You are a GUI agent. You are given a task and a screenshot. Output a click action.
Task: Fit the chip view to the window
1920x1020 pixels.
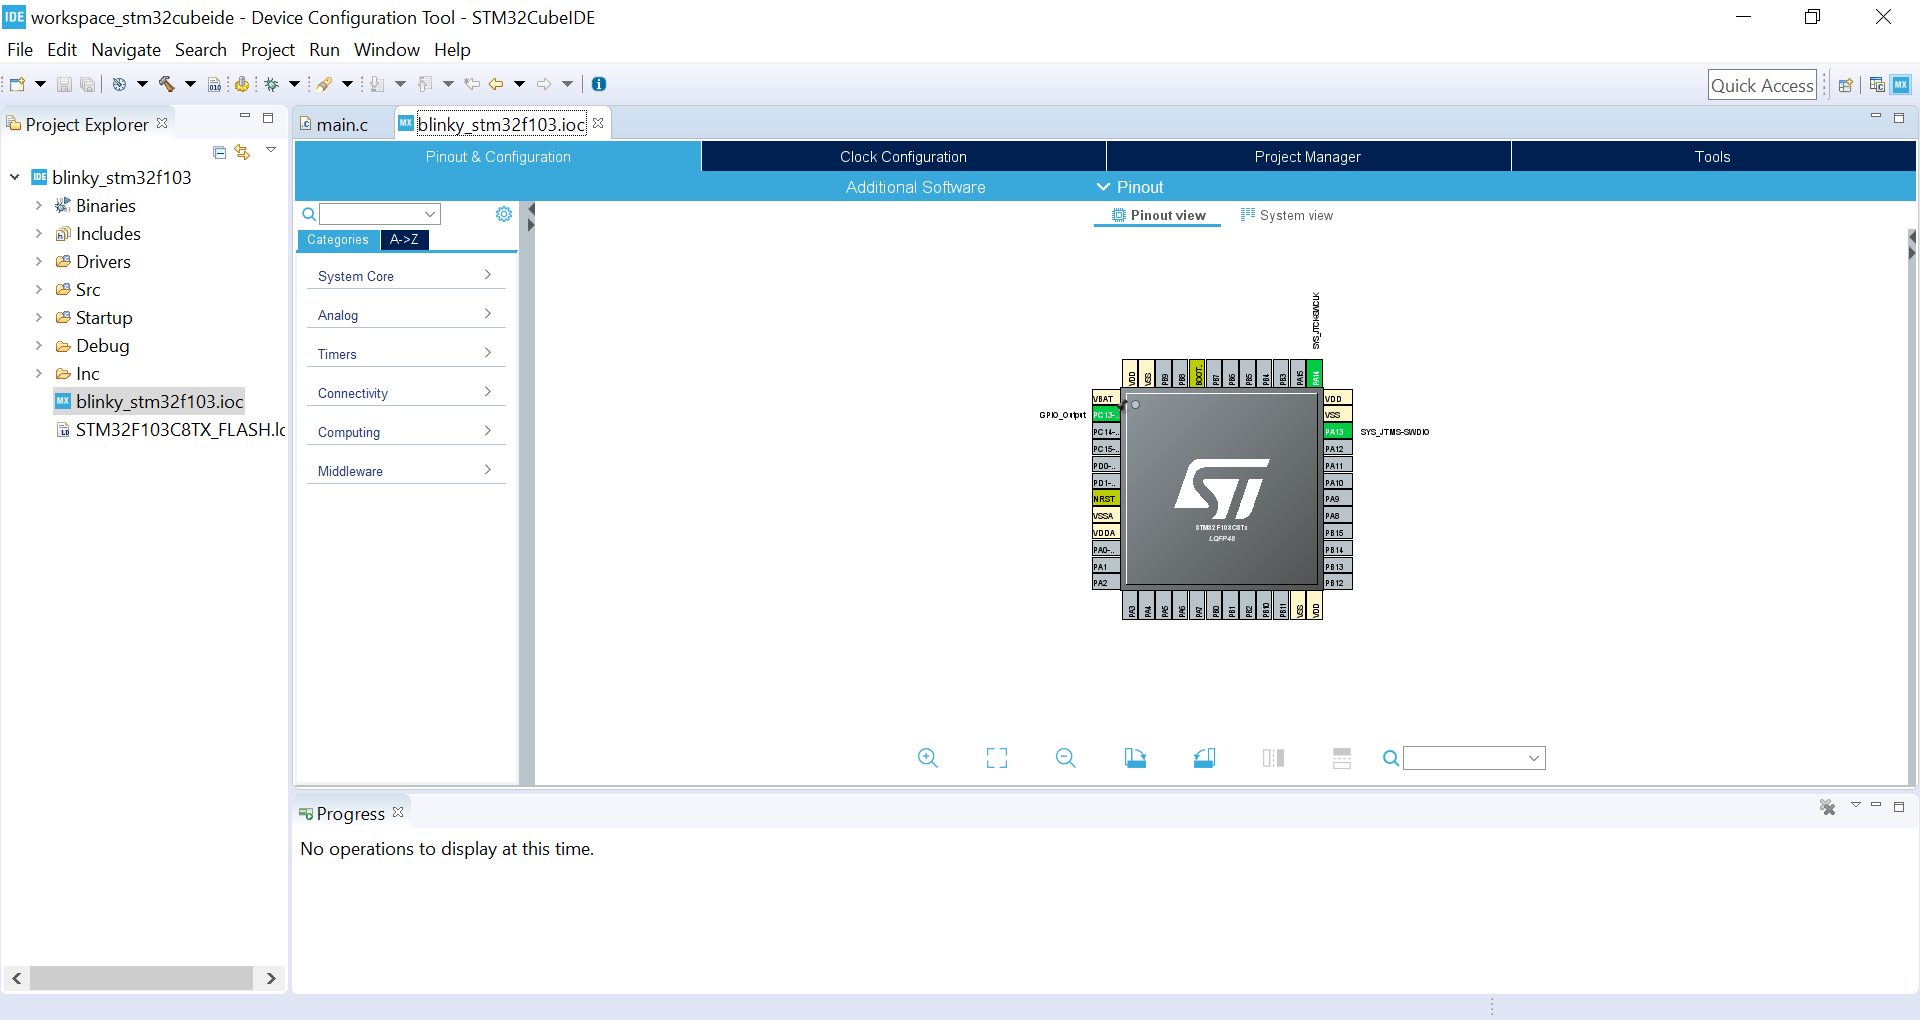996,758
